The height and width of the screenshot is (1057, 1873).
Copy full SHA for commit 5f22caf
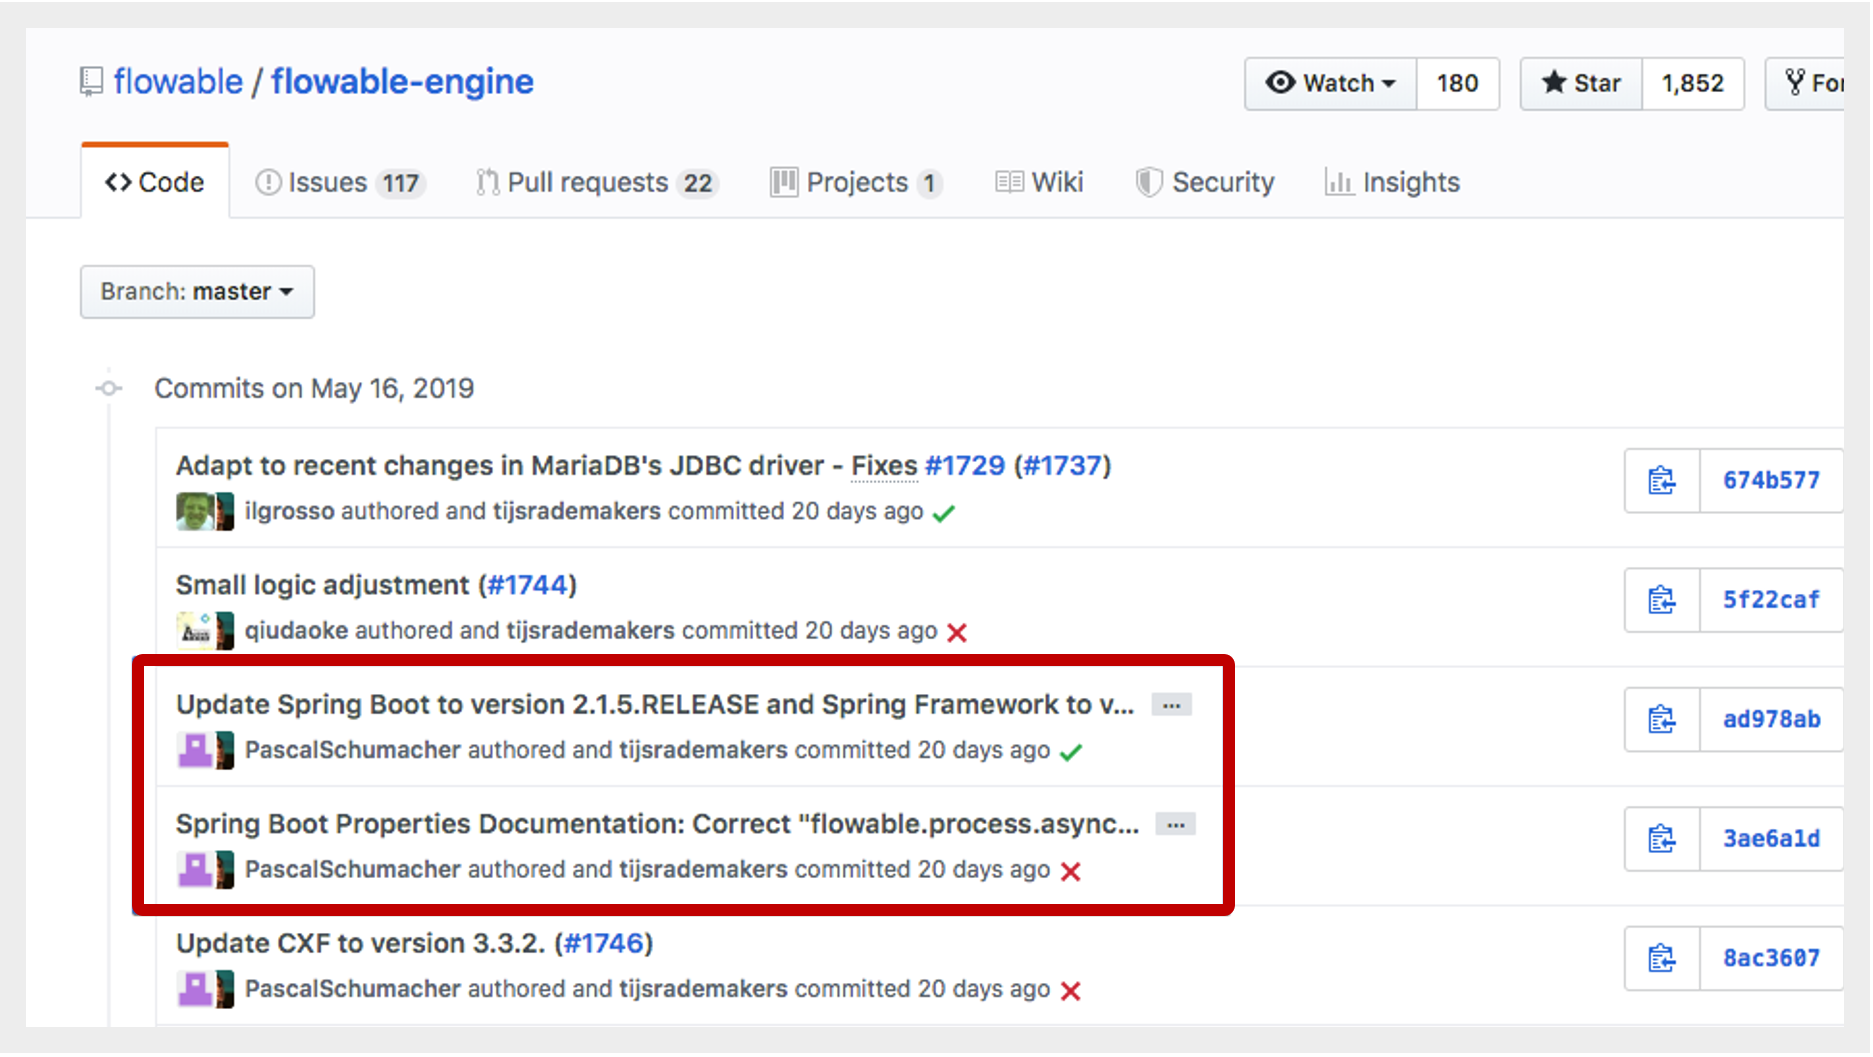click(1662, 600)
